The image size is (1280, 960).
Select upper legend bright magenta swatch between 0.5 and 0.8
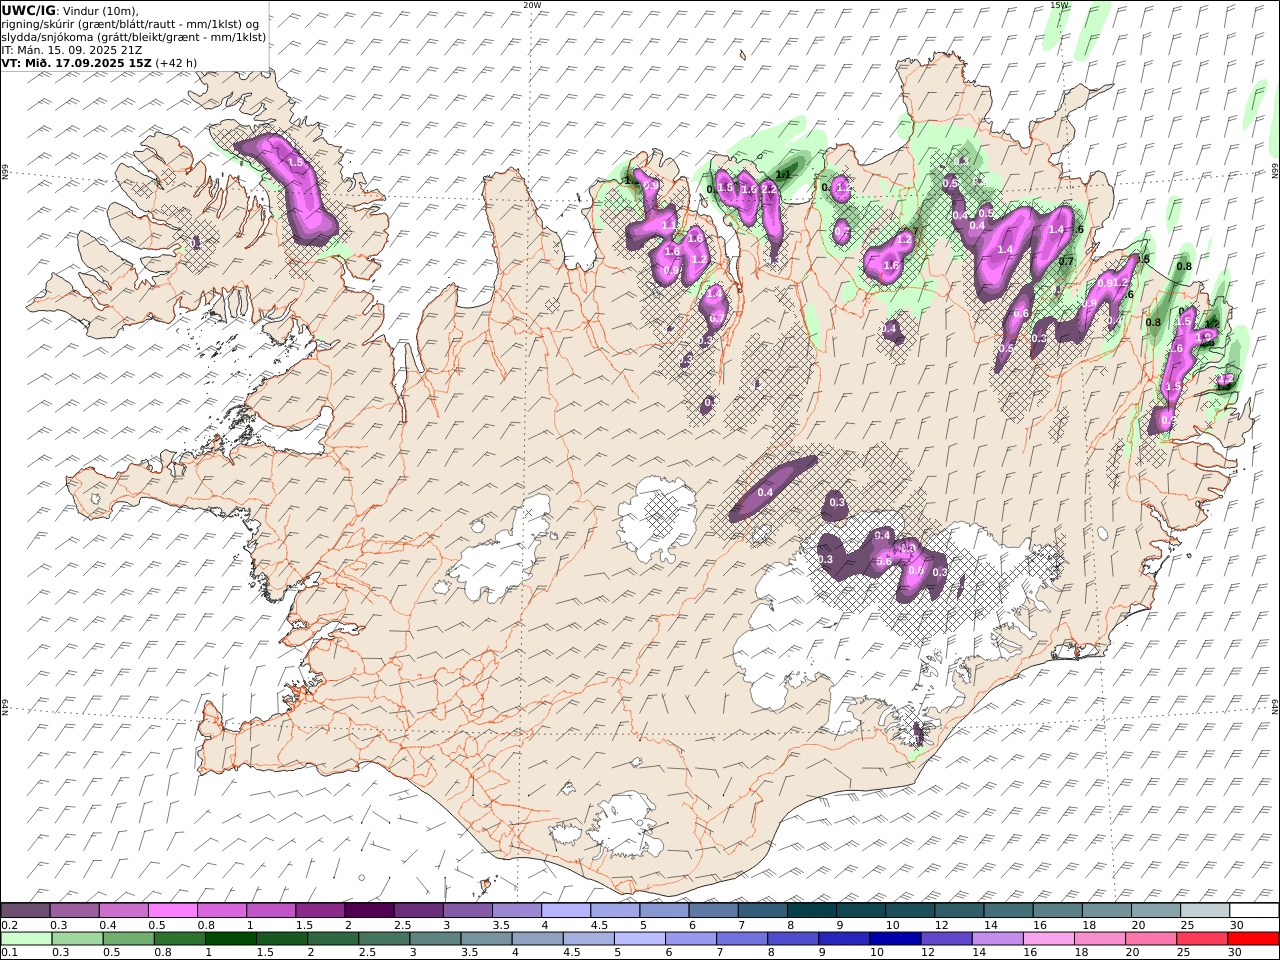coord(172,911)
